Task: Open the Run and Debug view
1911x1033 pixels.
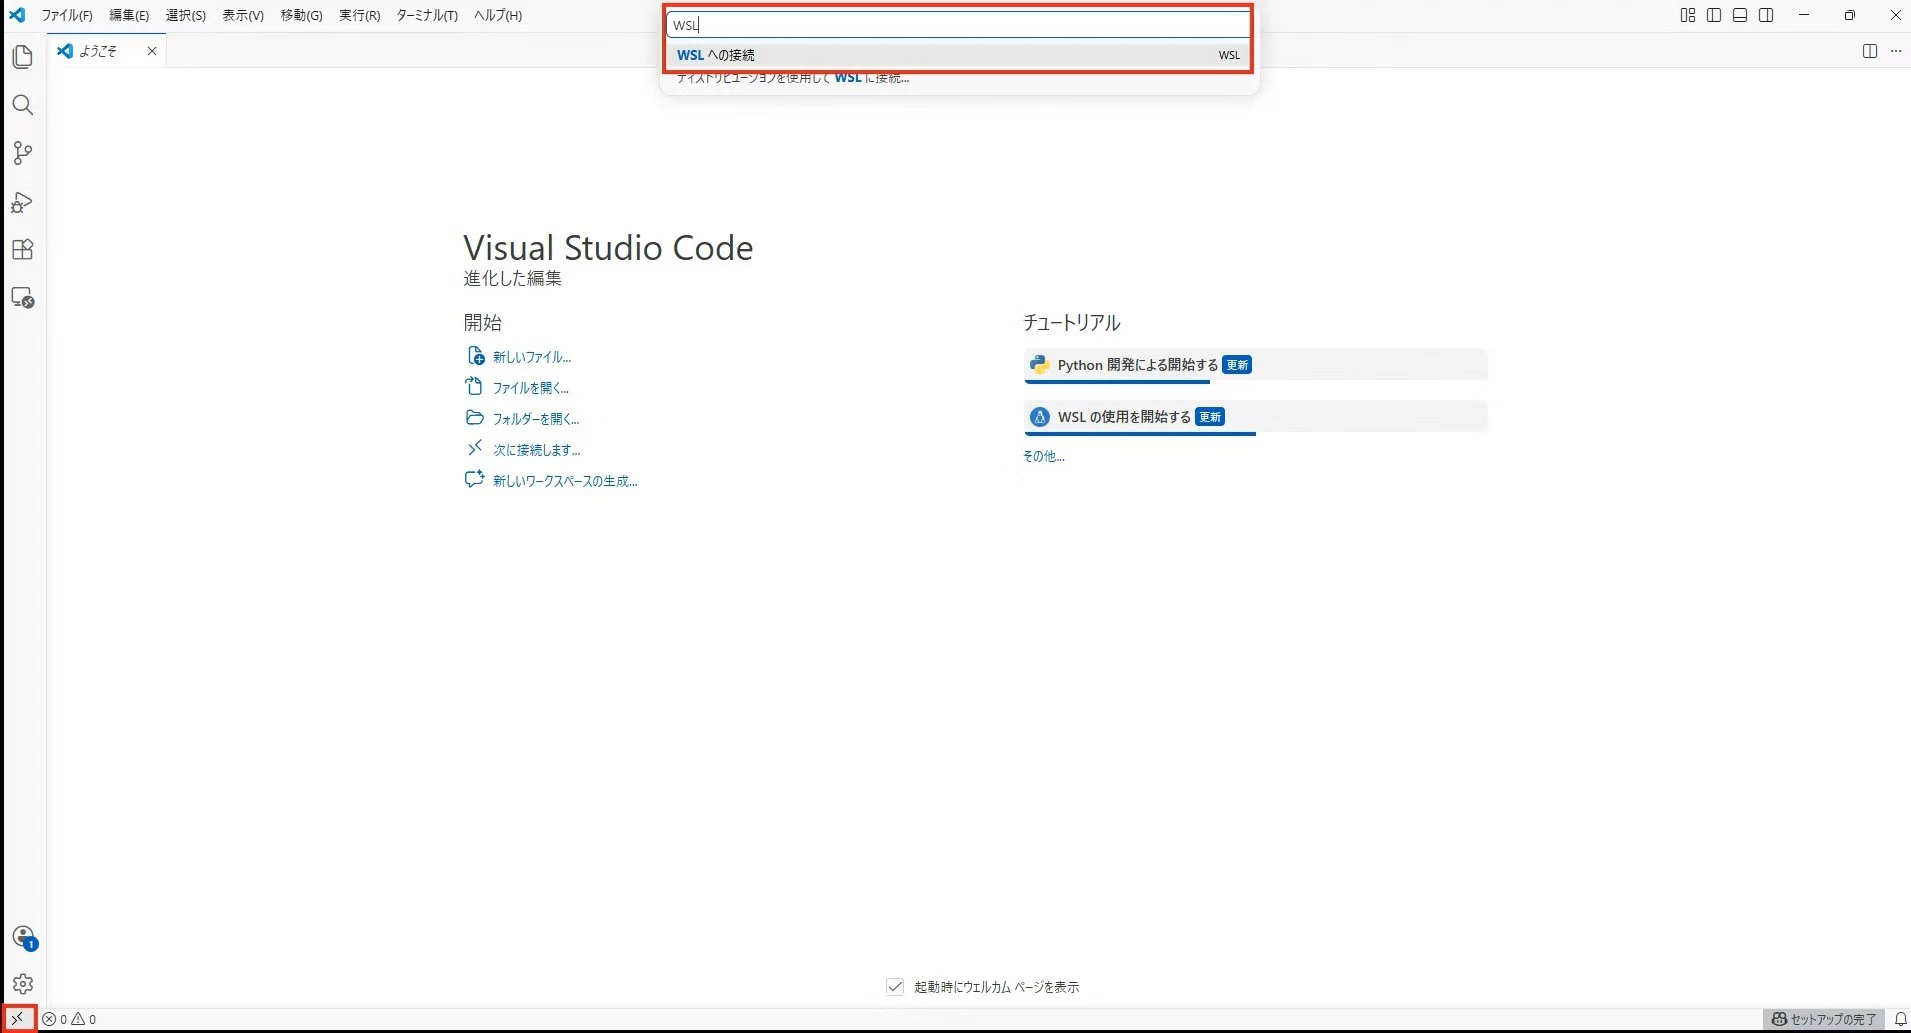Action: tap(22, 202)
